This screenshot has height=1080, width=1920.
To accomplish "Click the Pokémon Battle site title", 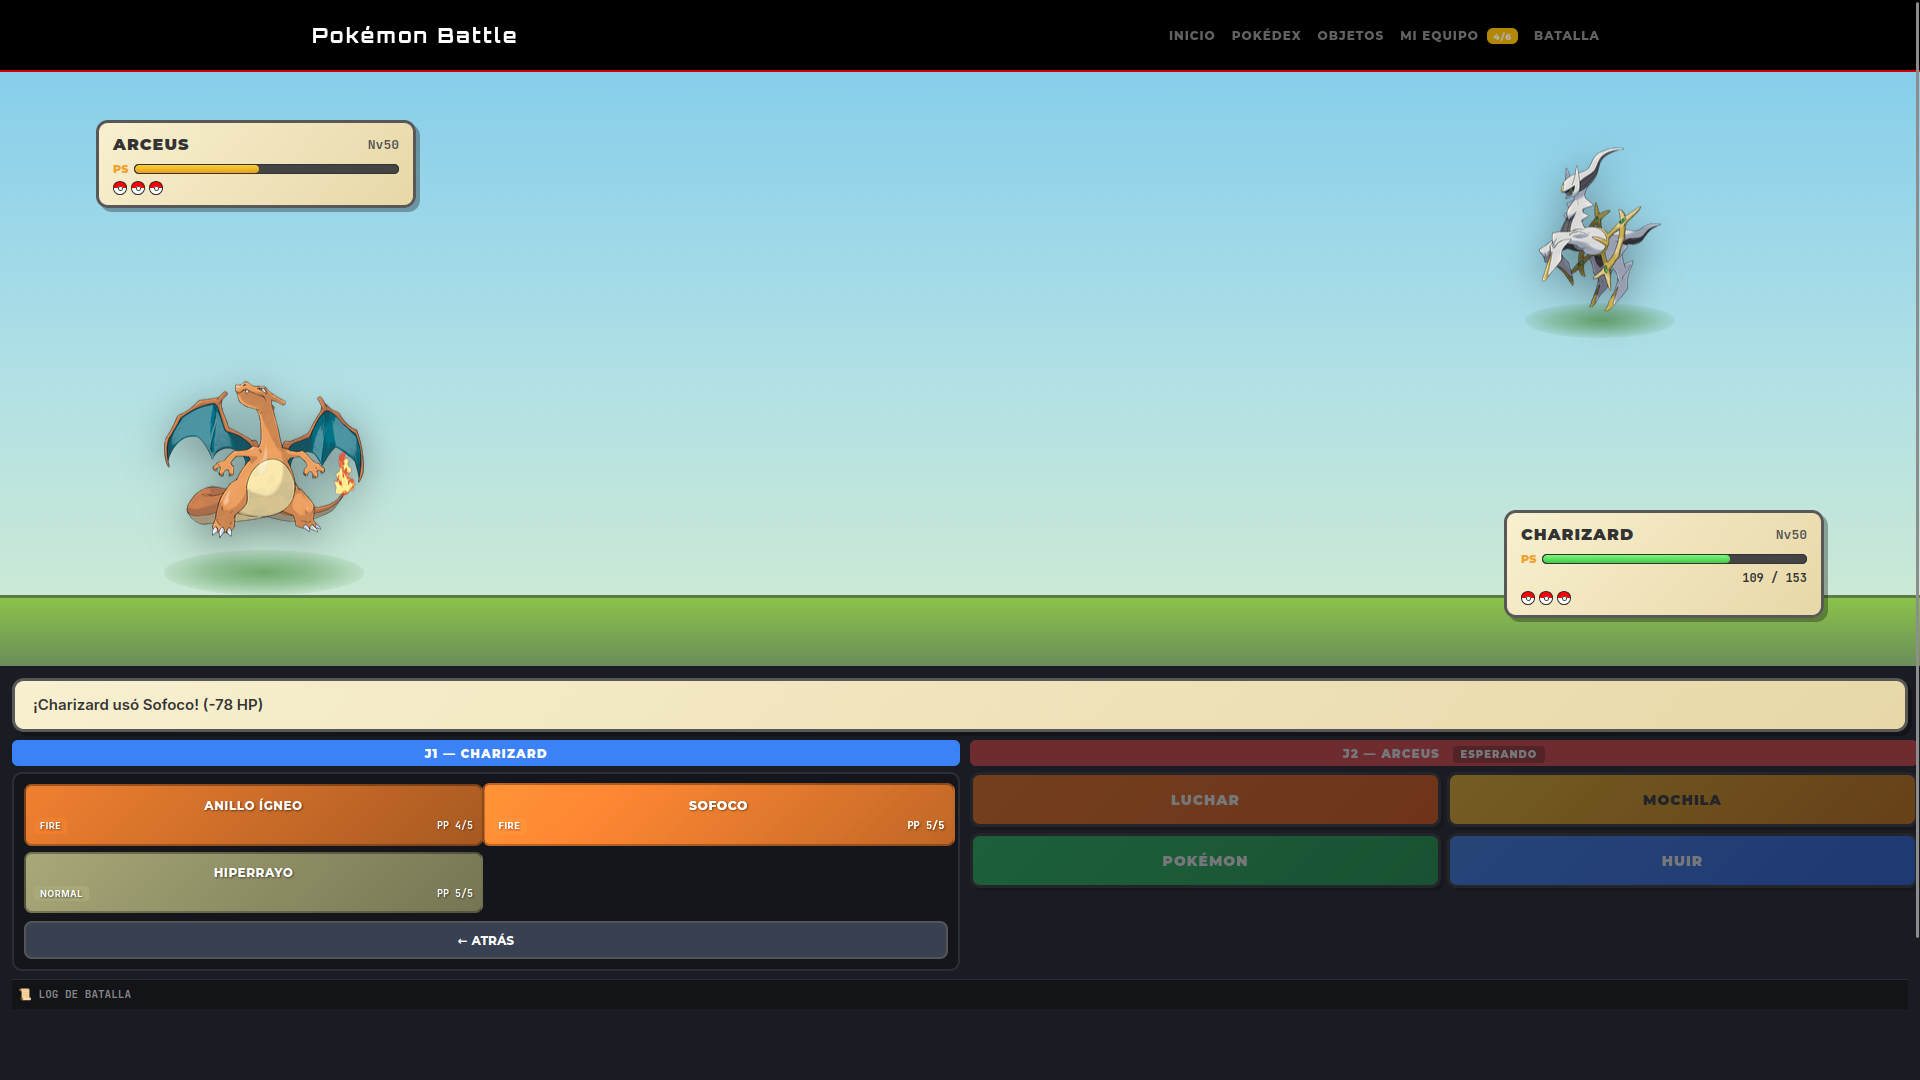I will pos(414,36).
